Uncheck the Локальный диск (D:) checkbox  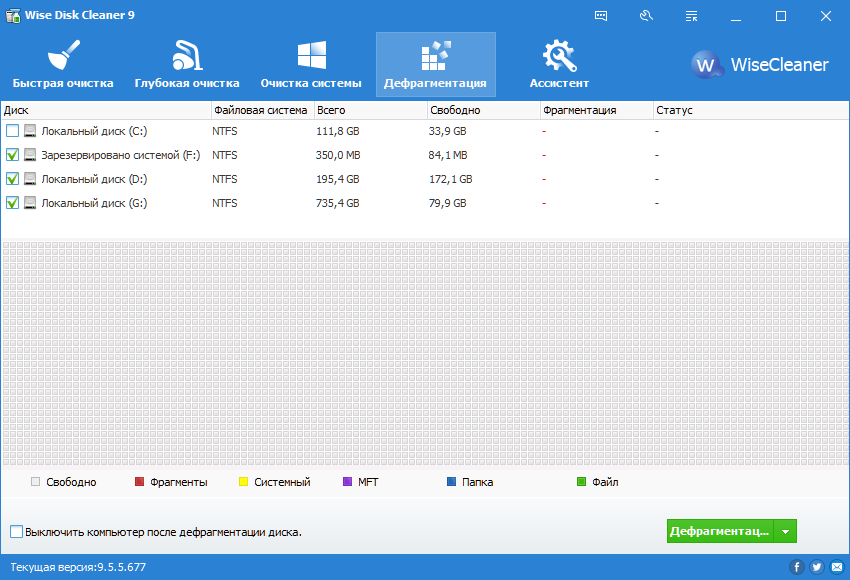pyautogui.click(x=12, y=179)
